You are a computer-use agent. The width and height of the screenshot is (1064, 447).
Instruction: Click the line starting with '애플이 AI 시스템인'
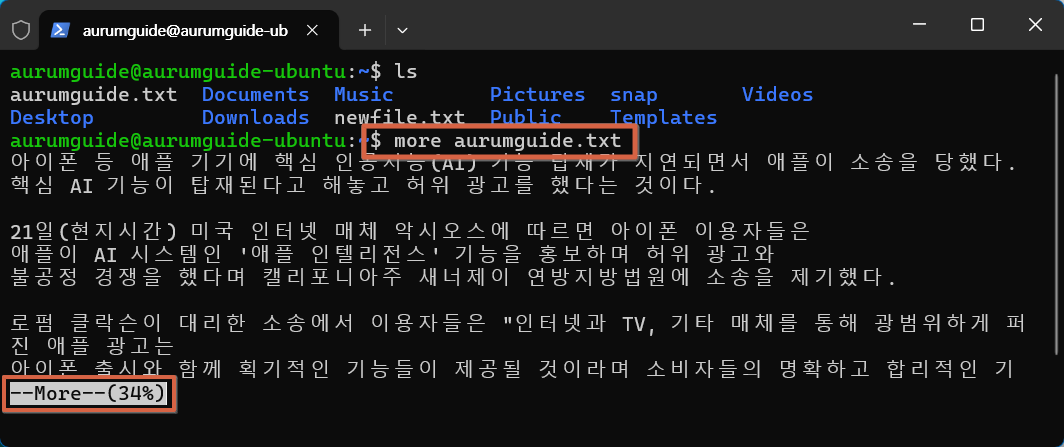(x=393, y=255)
